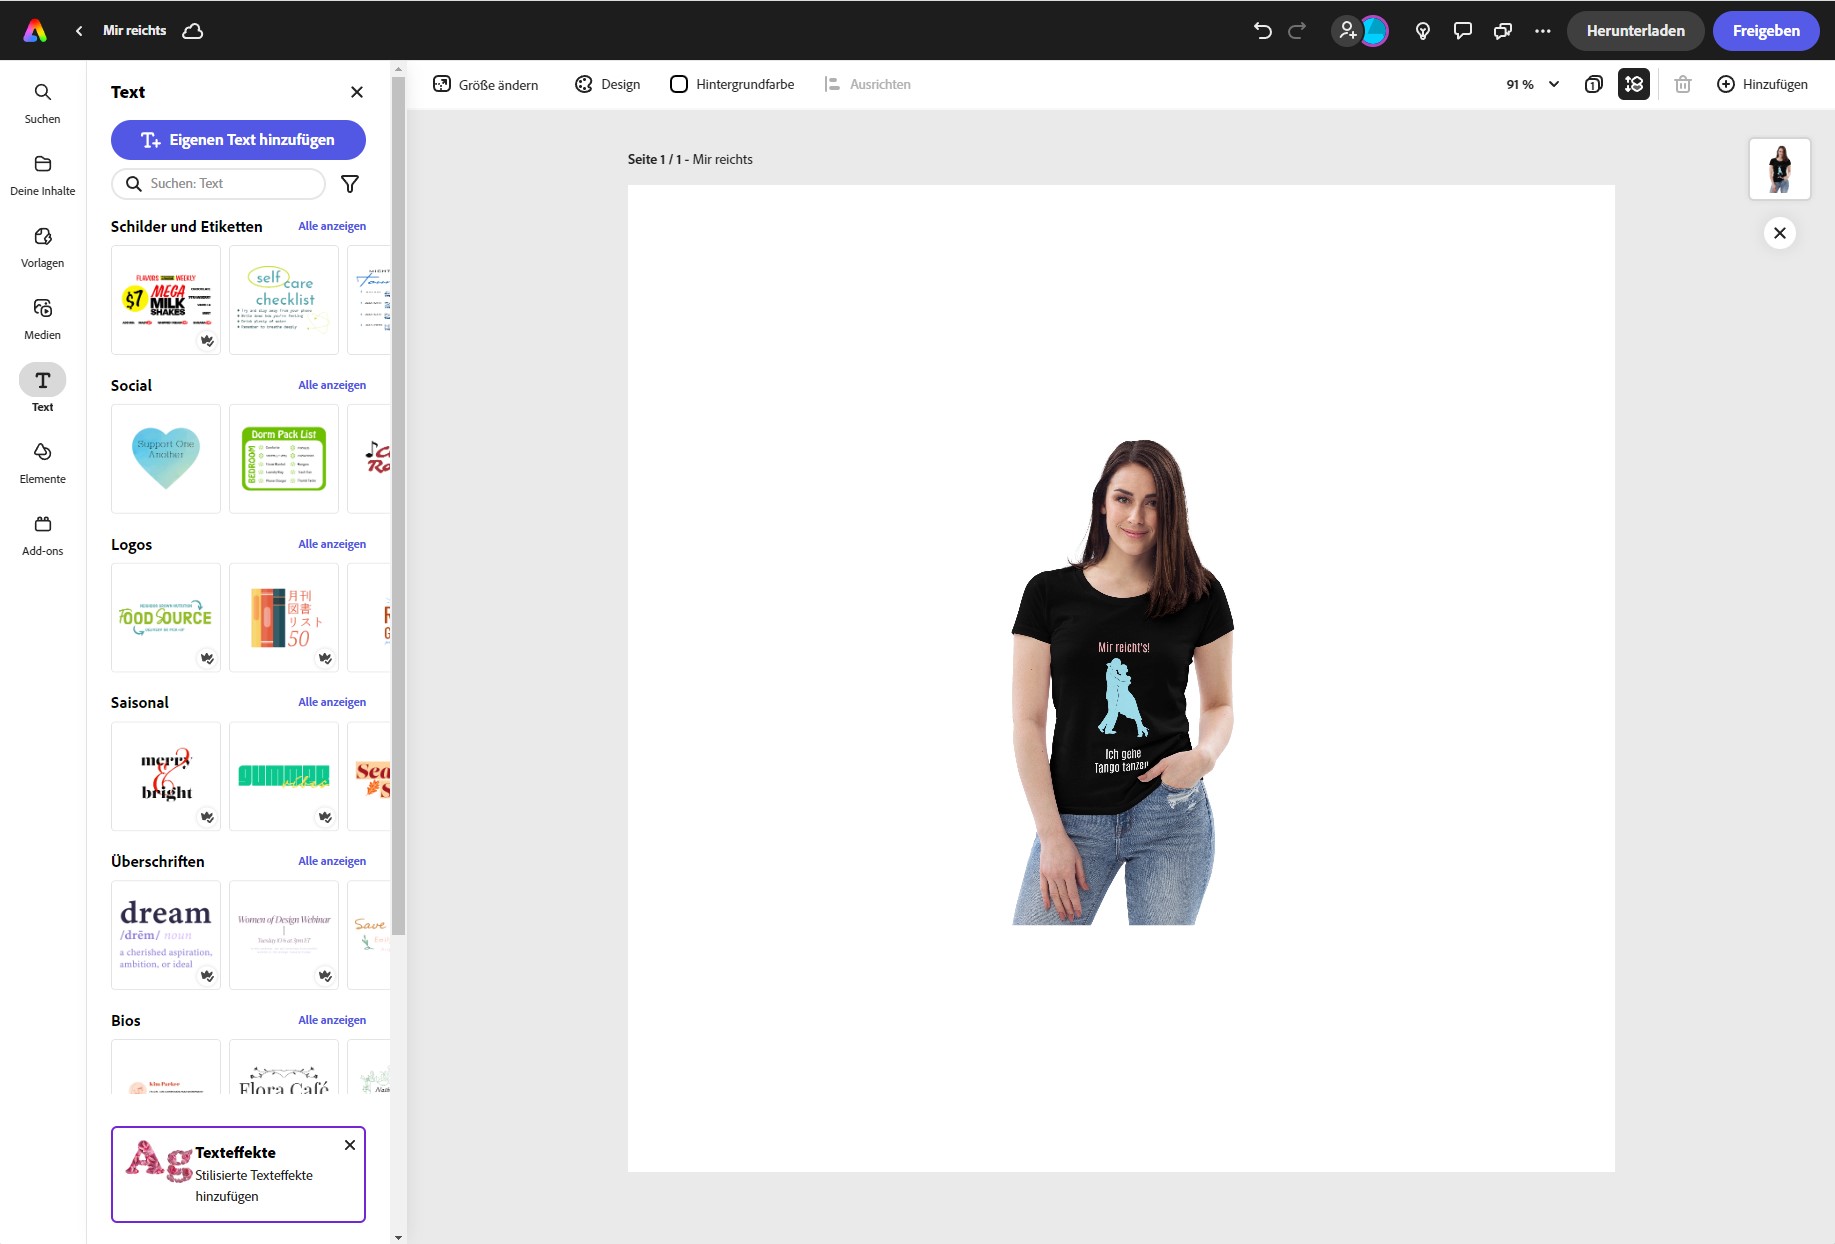Click the panel scrollbar down arrow
The width and height of the screenshot is (1835, 1244).
(x=398, y=1237)
